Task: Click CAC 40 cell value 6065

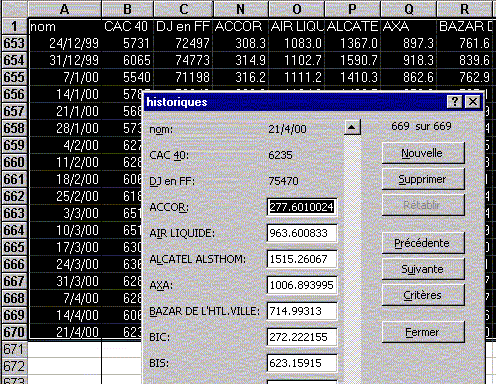Action: pos(128,60)
